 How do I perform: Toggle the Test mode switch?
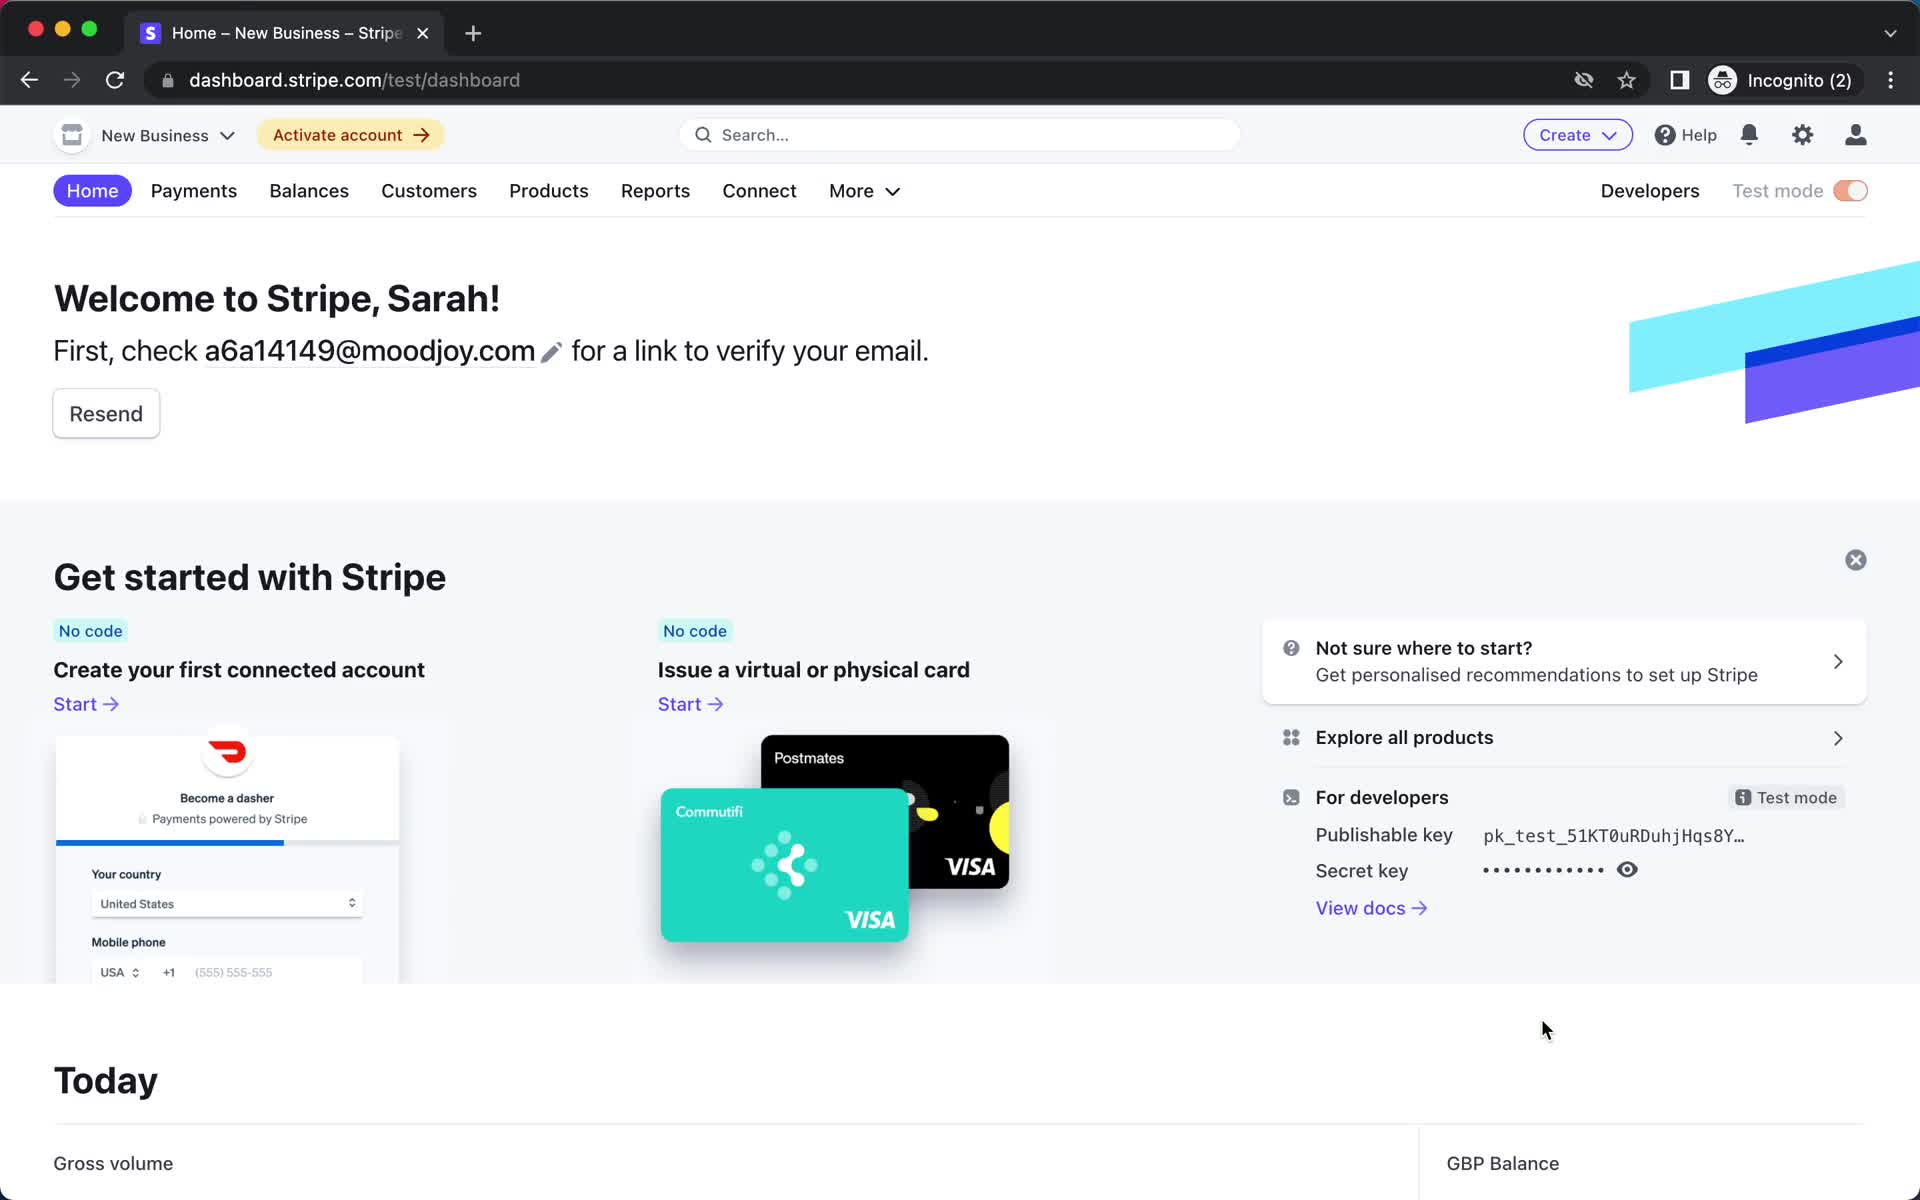(1850, 191)
